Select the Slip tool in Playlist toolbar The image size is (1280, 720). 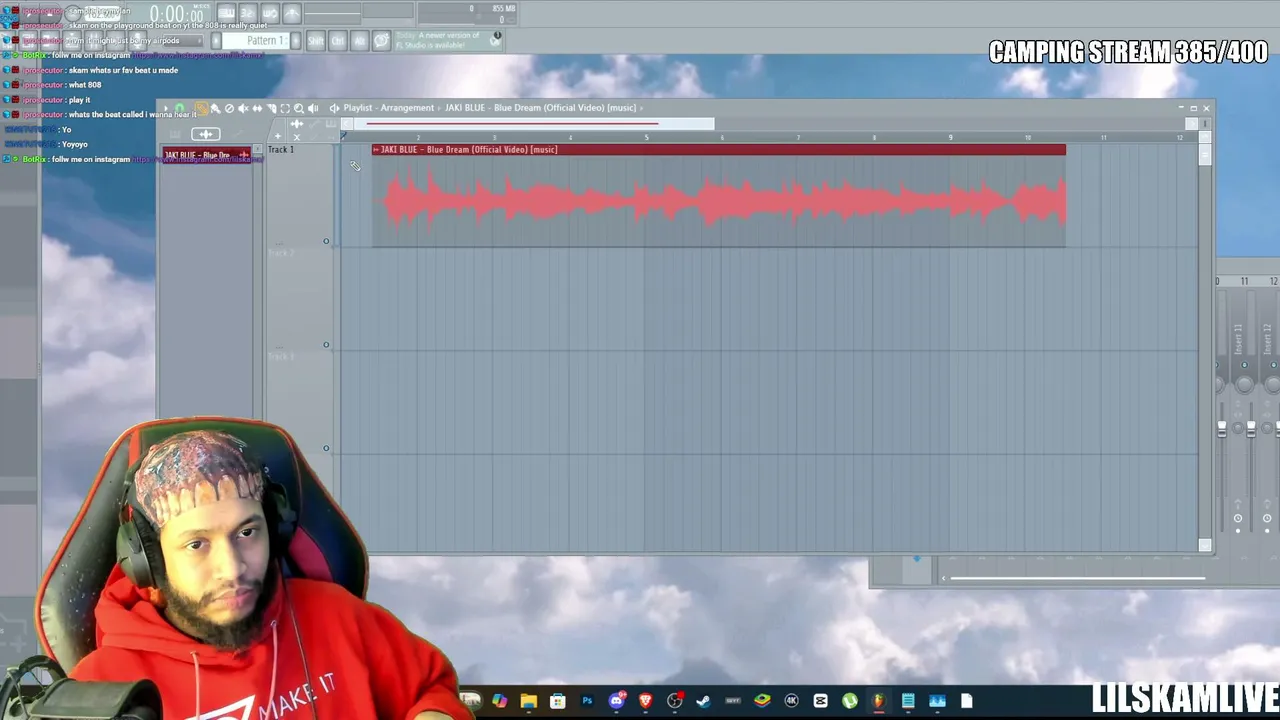coord(257,108)
